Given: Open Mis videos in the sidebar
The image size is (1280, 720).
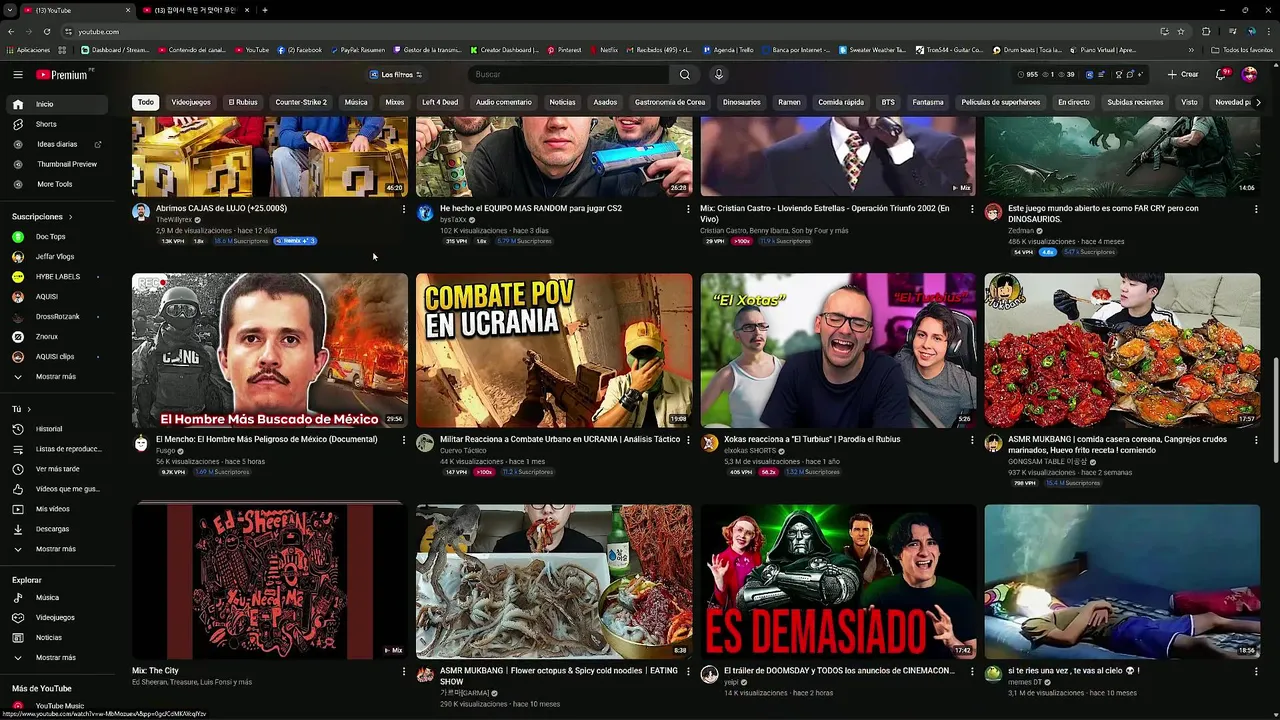Looking at the screenshot, I should click(x=57, y=509).
